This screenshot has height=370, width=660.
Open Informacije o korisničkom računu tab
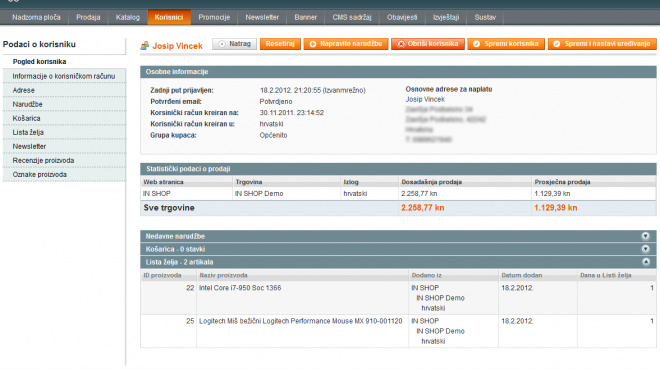64,76
